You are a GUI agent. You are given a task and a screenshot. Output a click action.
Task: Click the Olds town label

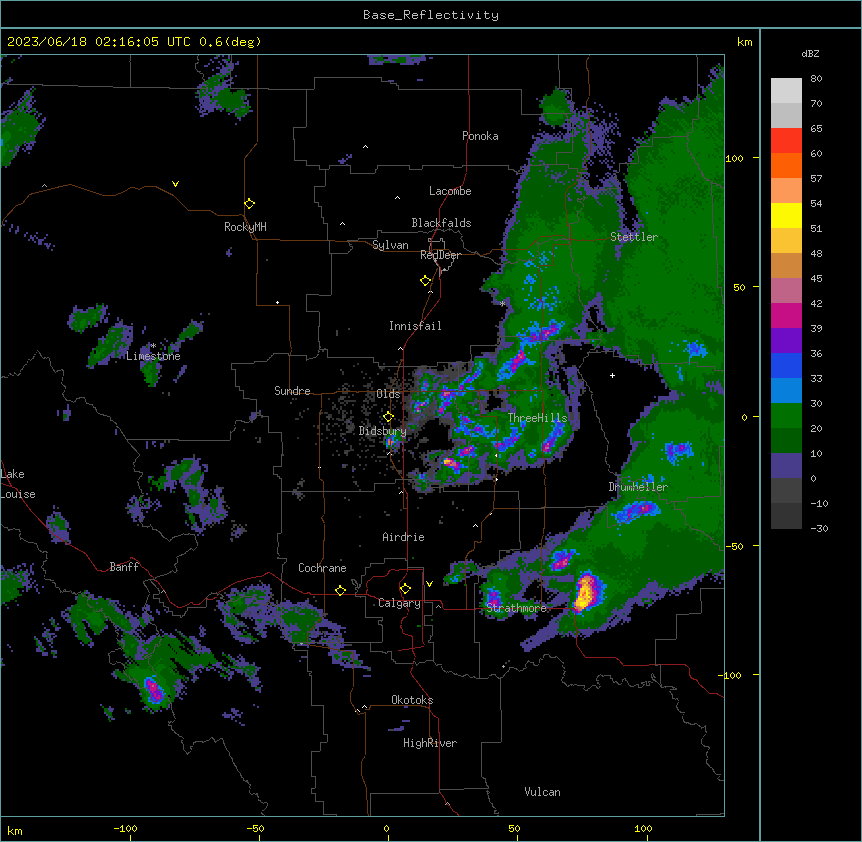[x=388, y=394]
